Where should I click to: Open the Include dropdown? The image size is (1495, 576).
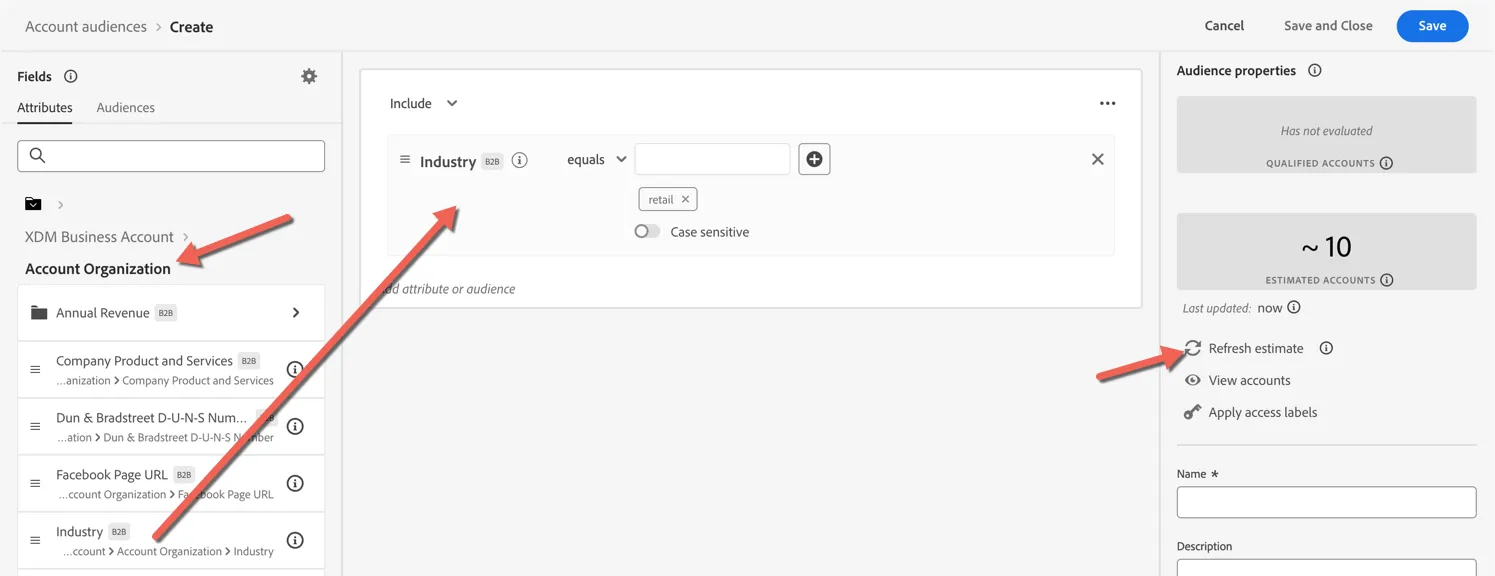click(x=424, y=103)
